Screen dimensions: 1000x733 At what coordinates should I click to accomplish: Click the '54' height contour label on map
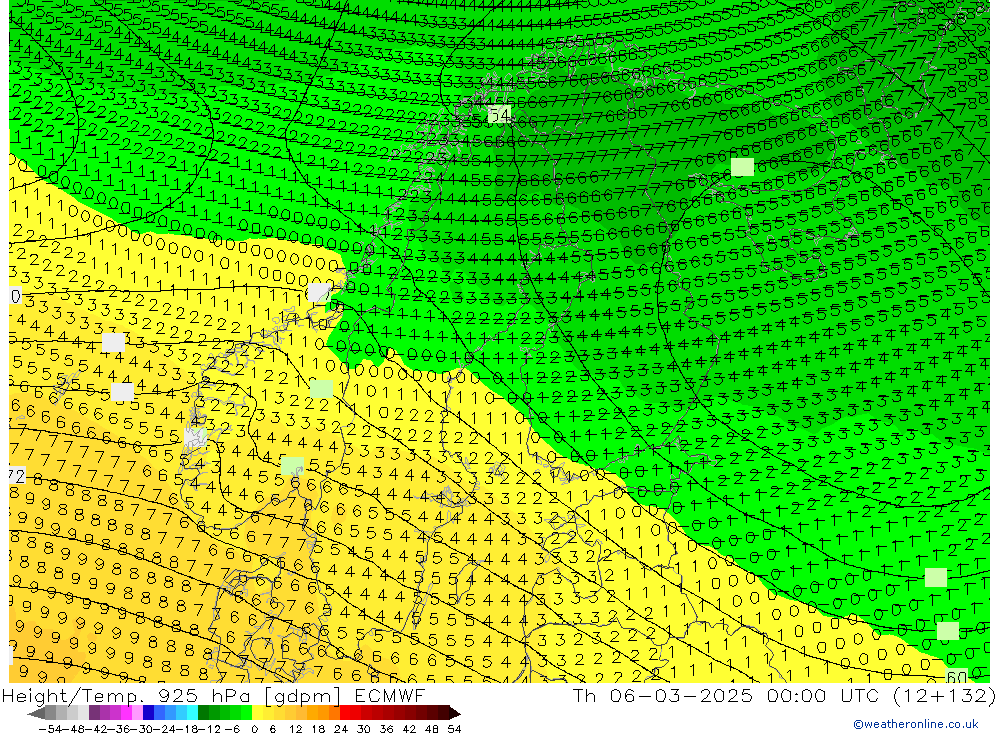coord(499,115)
